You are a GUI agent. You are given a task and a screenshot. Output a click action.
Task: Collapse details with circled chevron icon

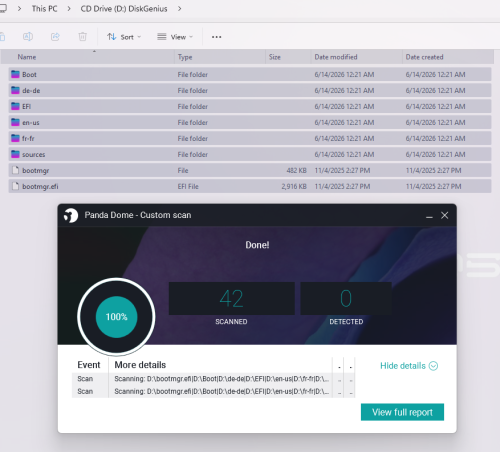click(433, 366)
